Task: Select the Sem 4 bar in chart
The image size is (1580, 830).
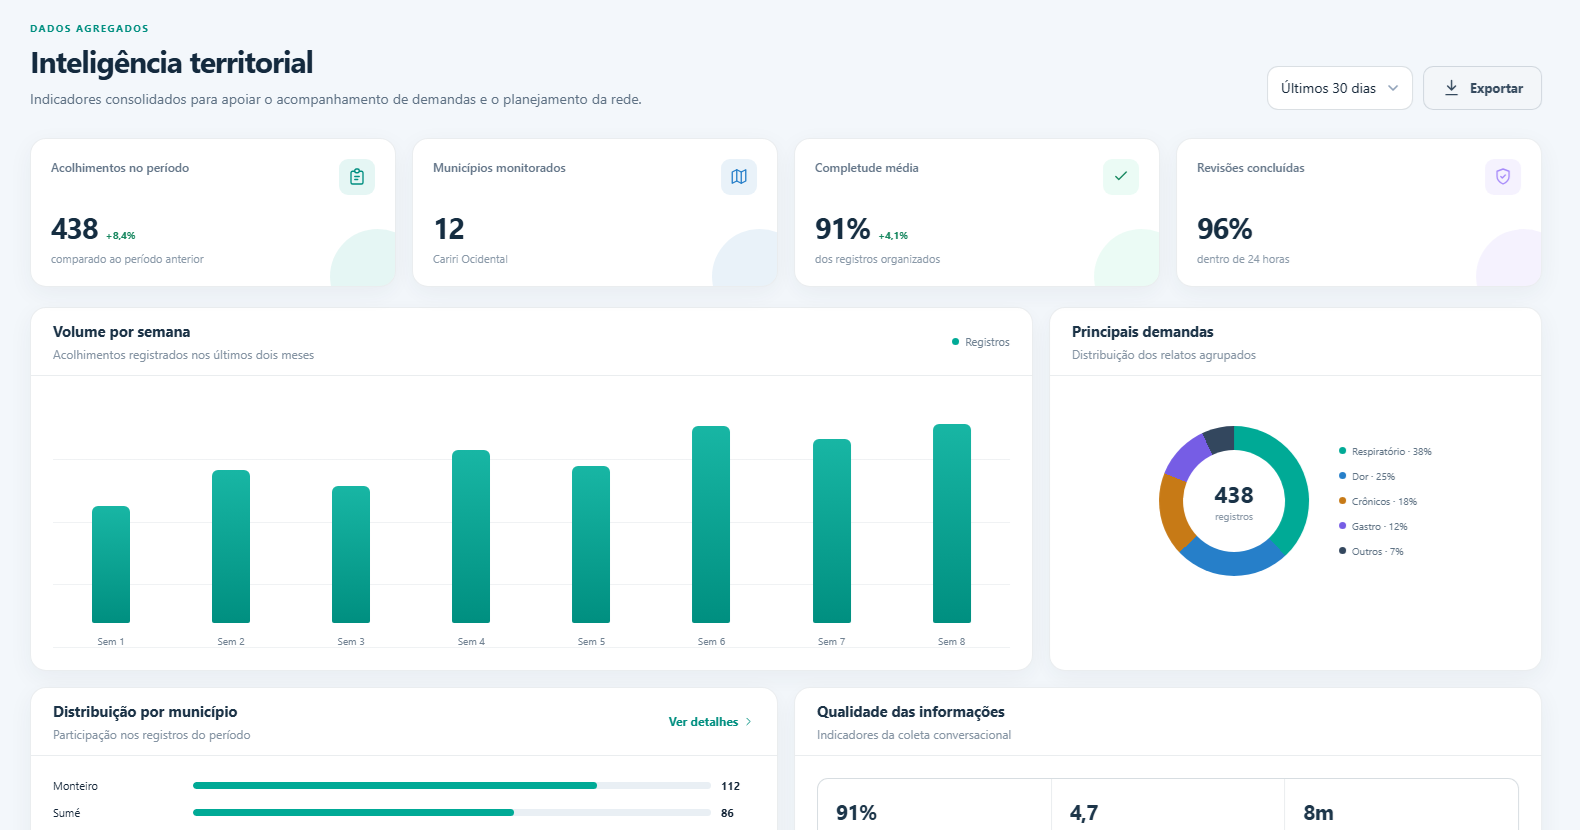Action: (x=471, y=537)
